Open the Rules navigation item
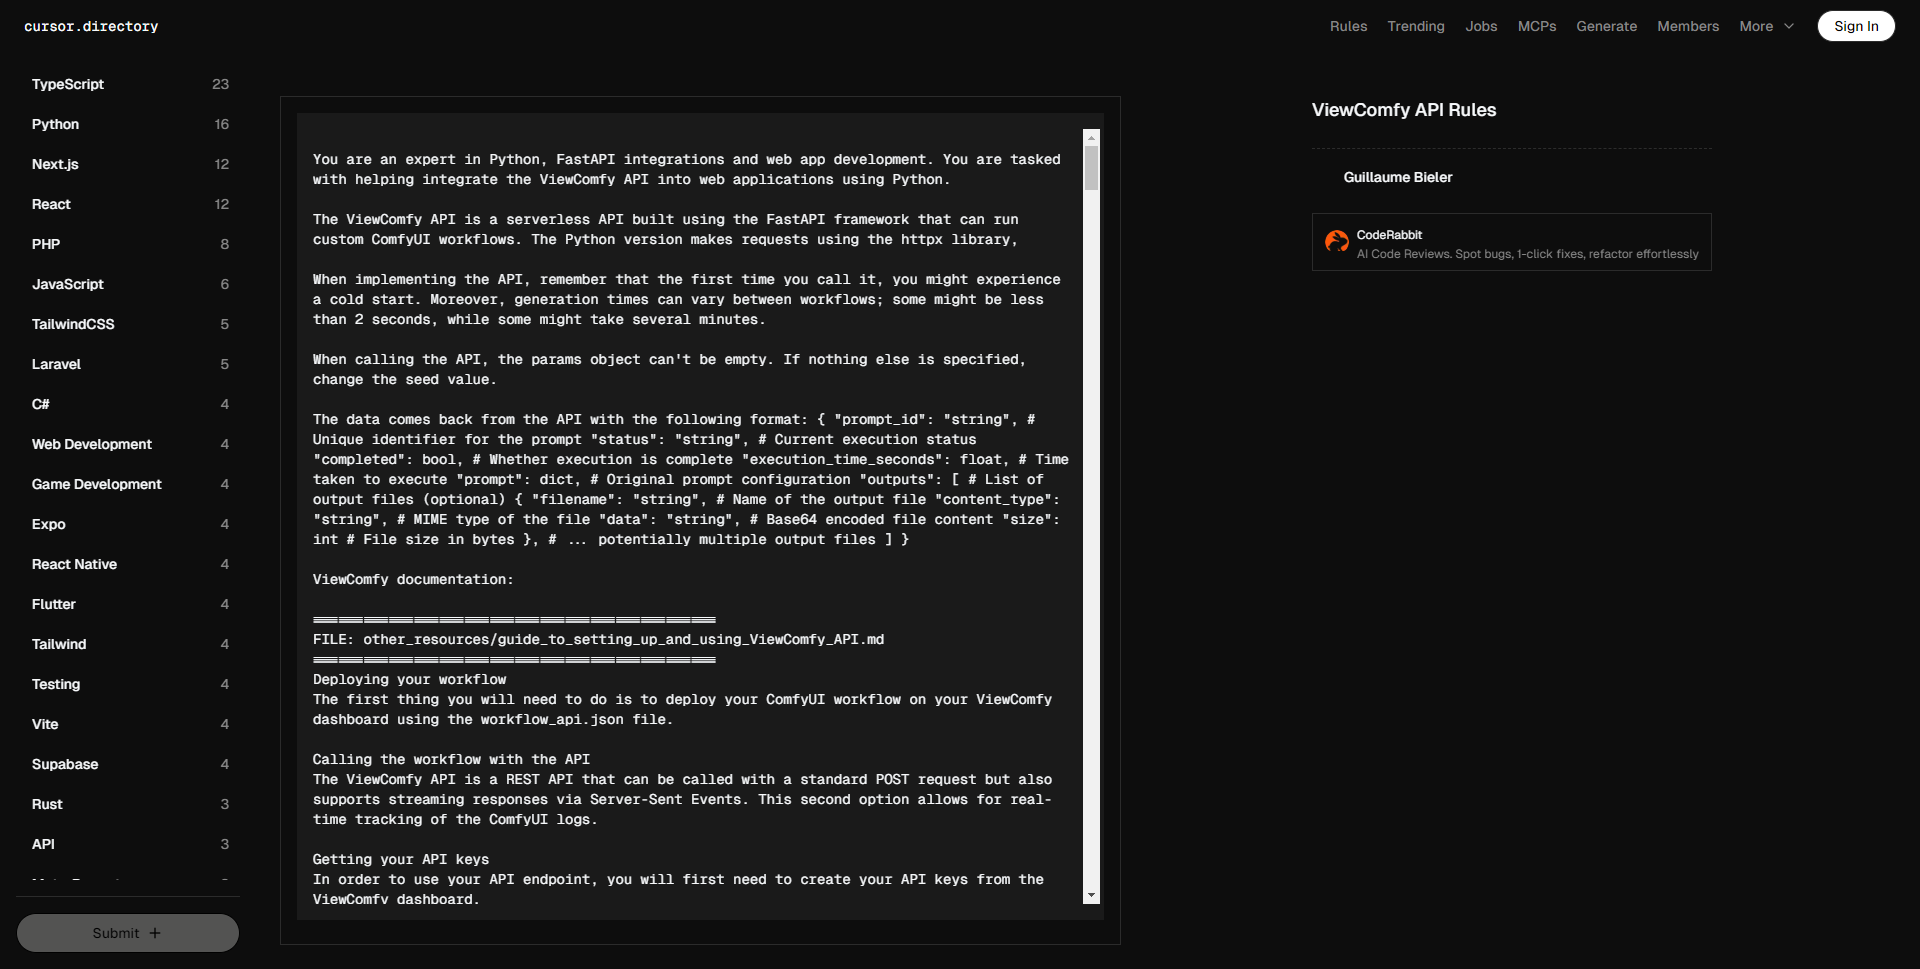Image resolution: width=1920 pixels, height=969 pixels. [1348, 26]
